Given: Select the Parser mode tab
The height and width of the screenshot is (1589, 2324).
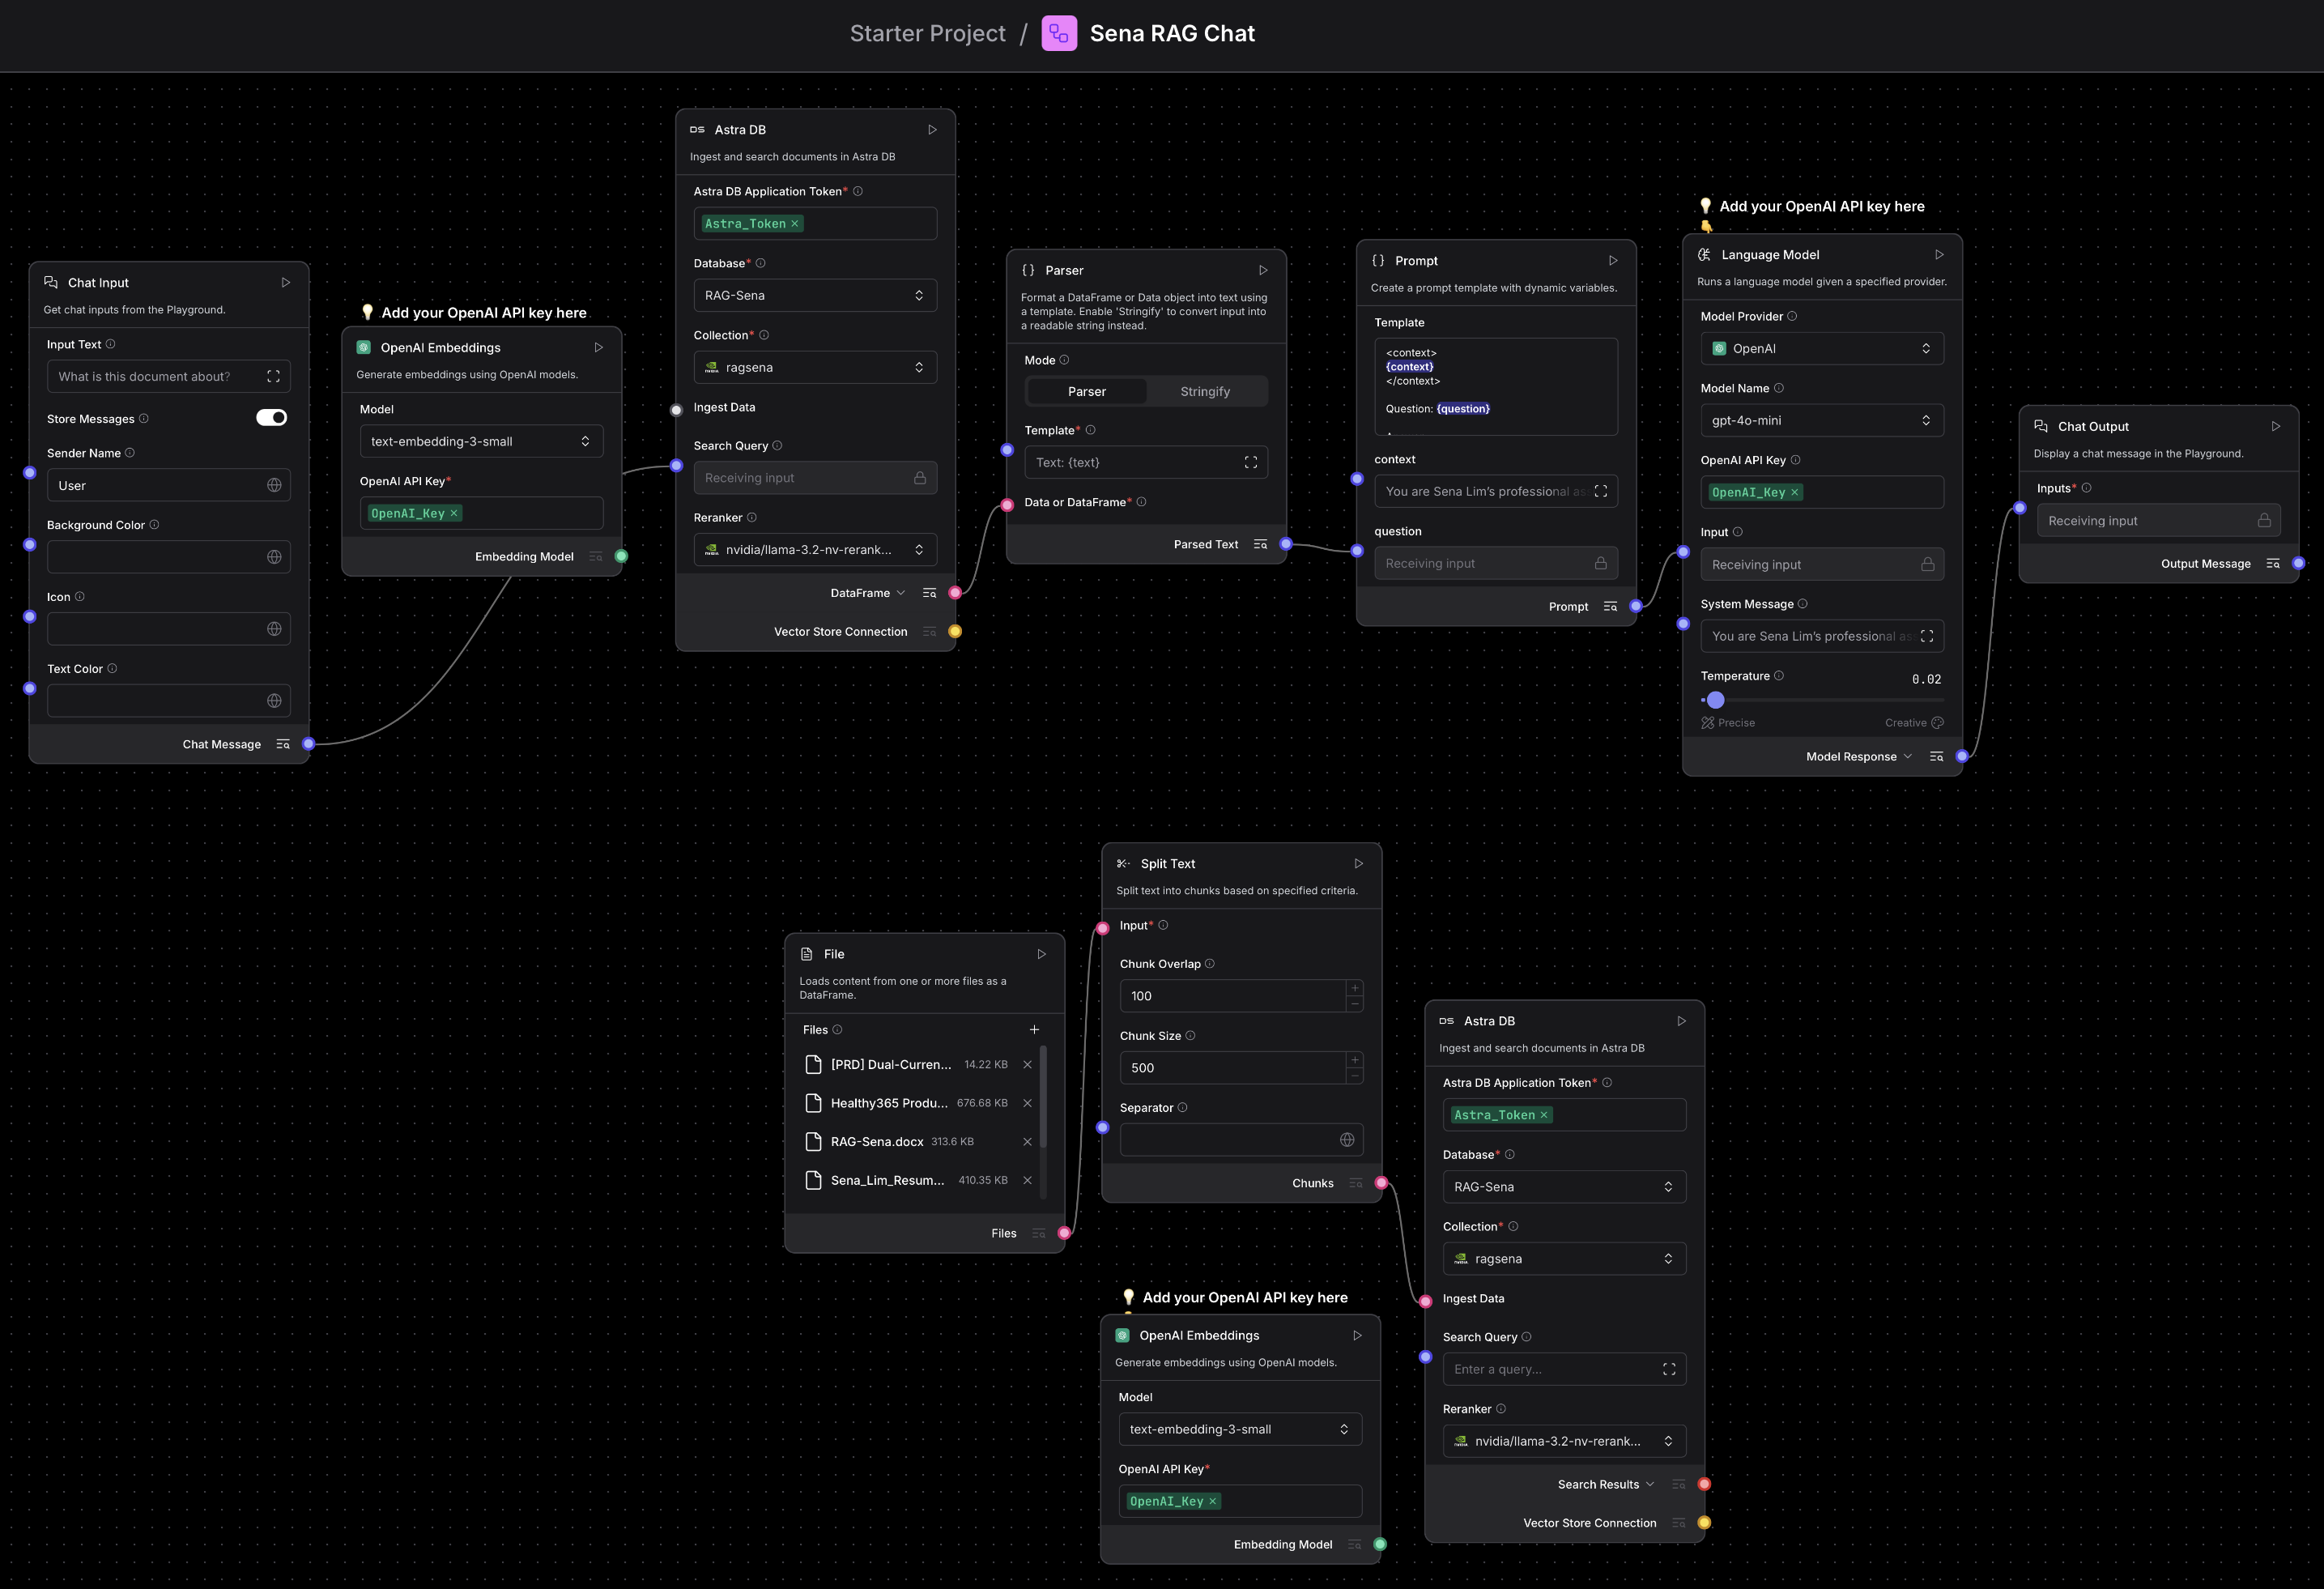Looking at the screenshot, I should (1087, 391).
